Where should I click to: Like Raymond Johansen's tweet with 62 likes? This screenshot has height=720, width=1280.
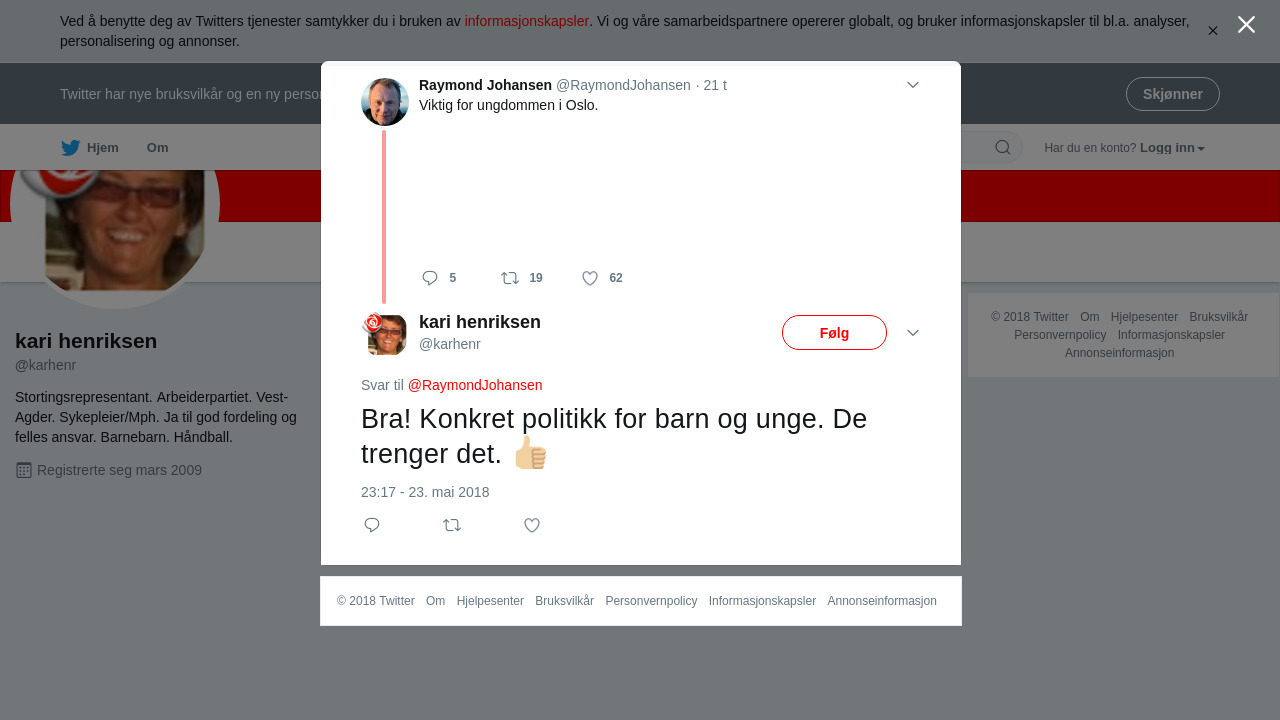[590, 278]
